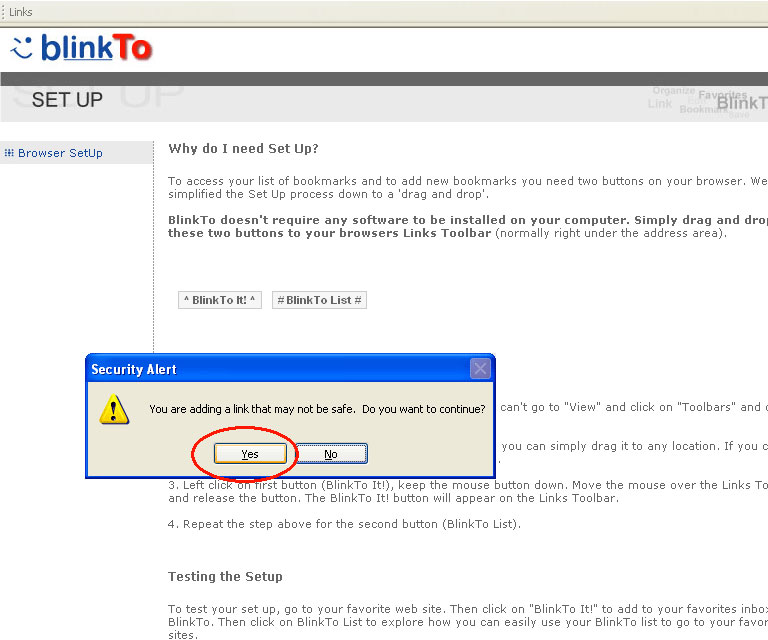Click the # BlinkTo List # button
Screen dimensions: 768x640
tap(319, 300)
